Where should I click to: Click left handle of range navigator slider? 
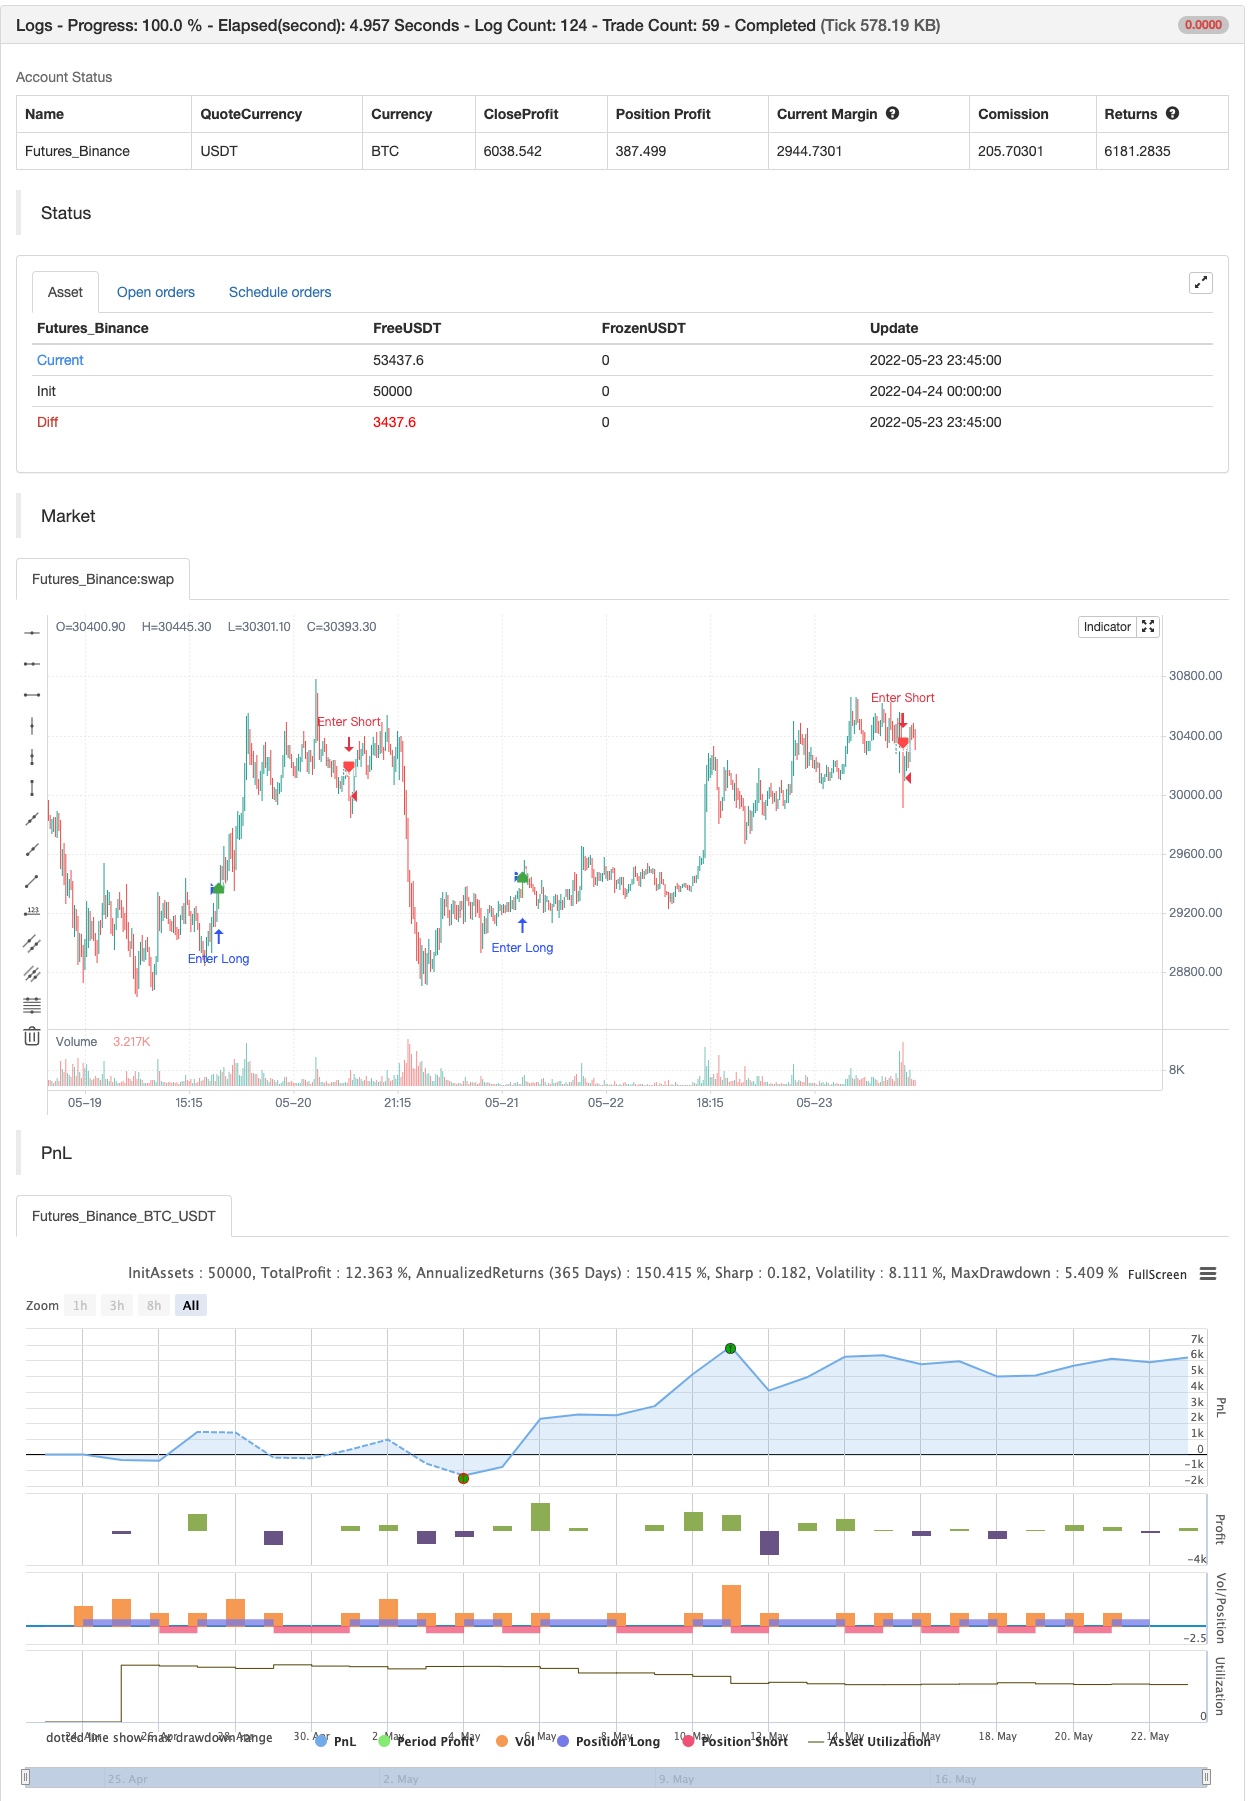pos(26,1777)
